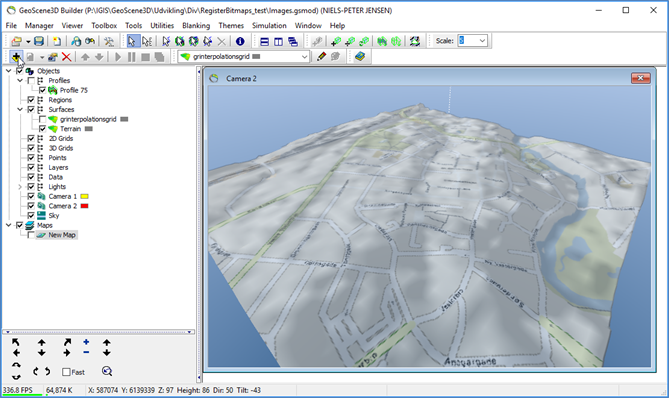Open the dropdown arrow next to grayed copy icon
669x398 pixels.
click(x=42, y=57)
